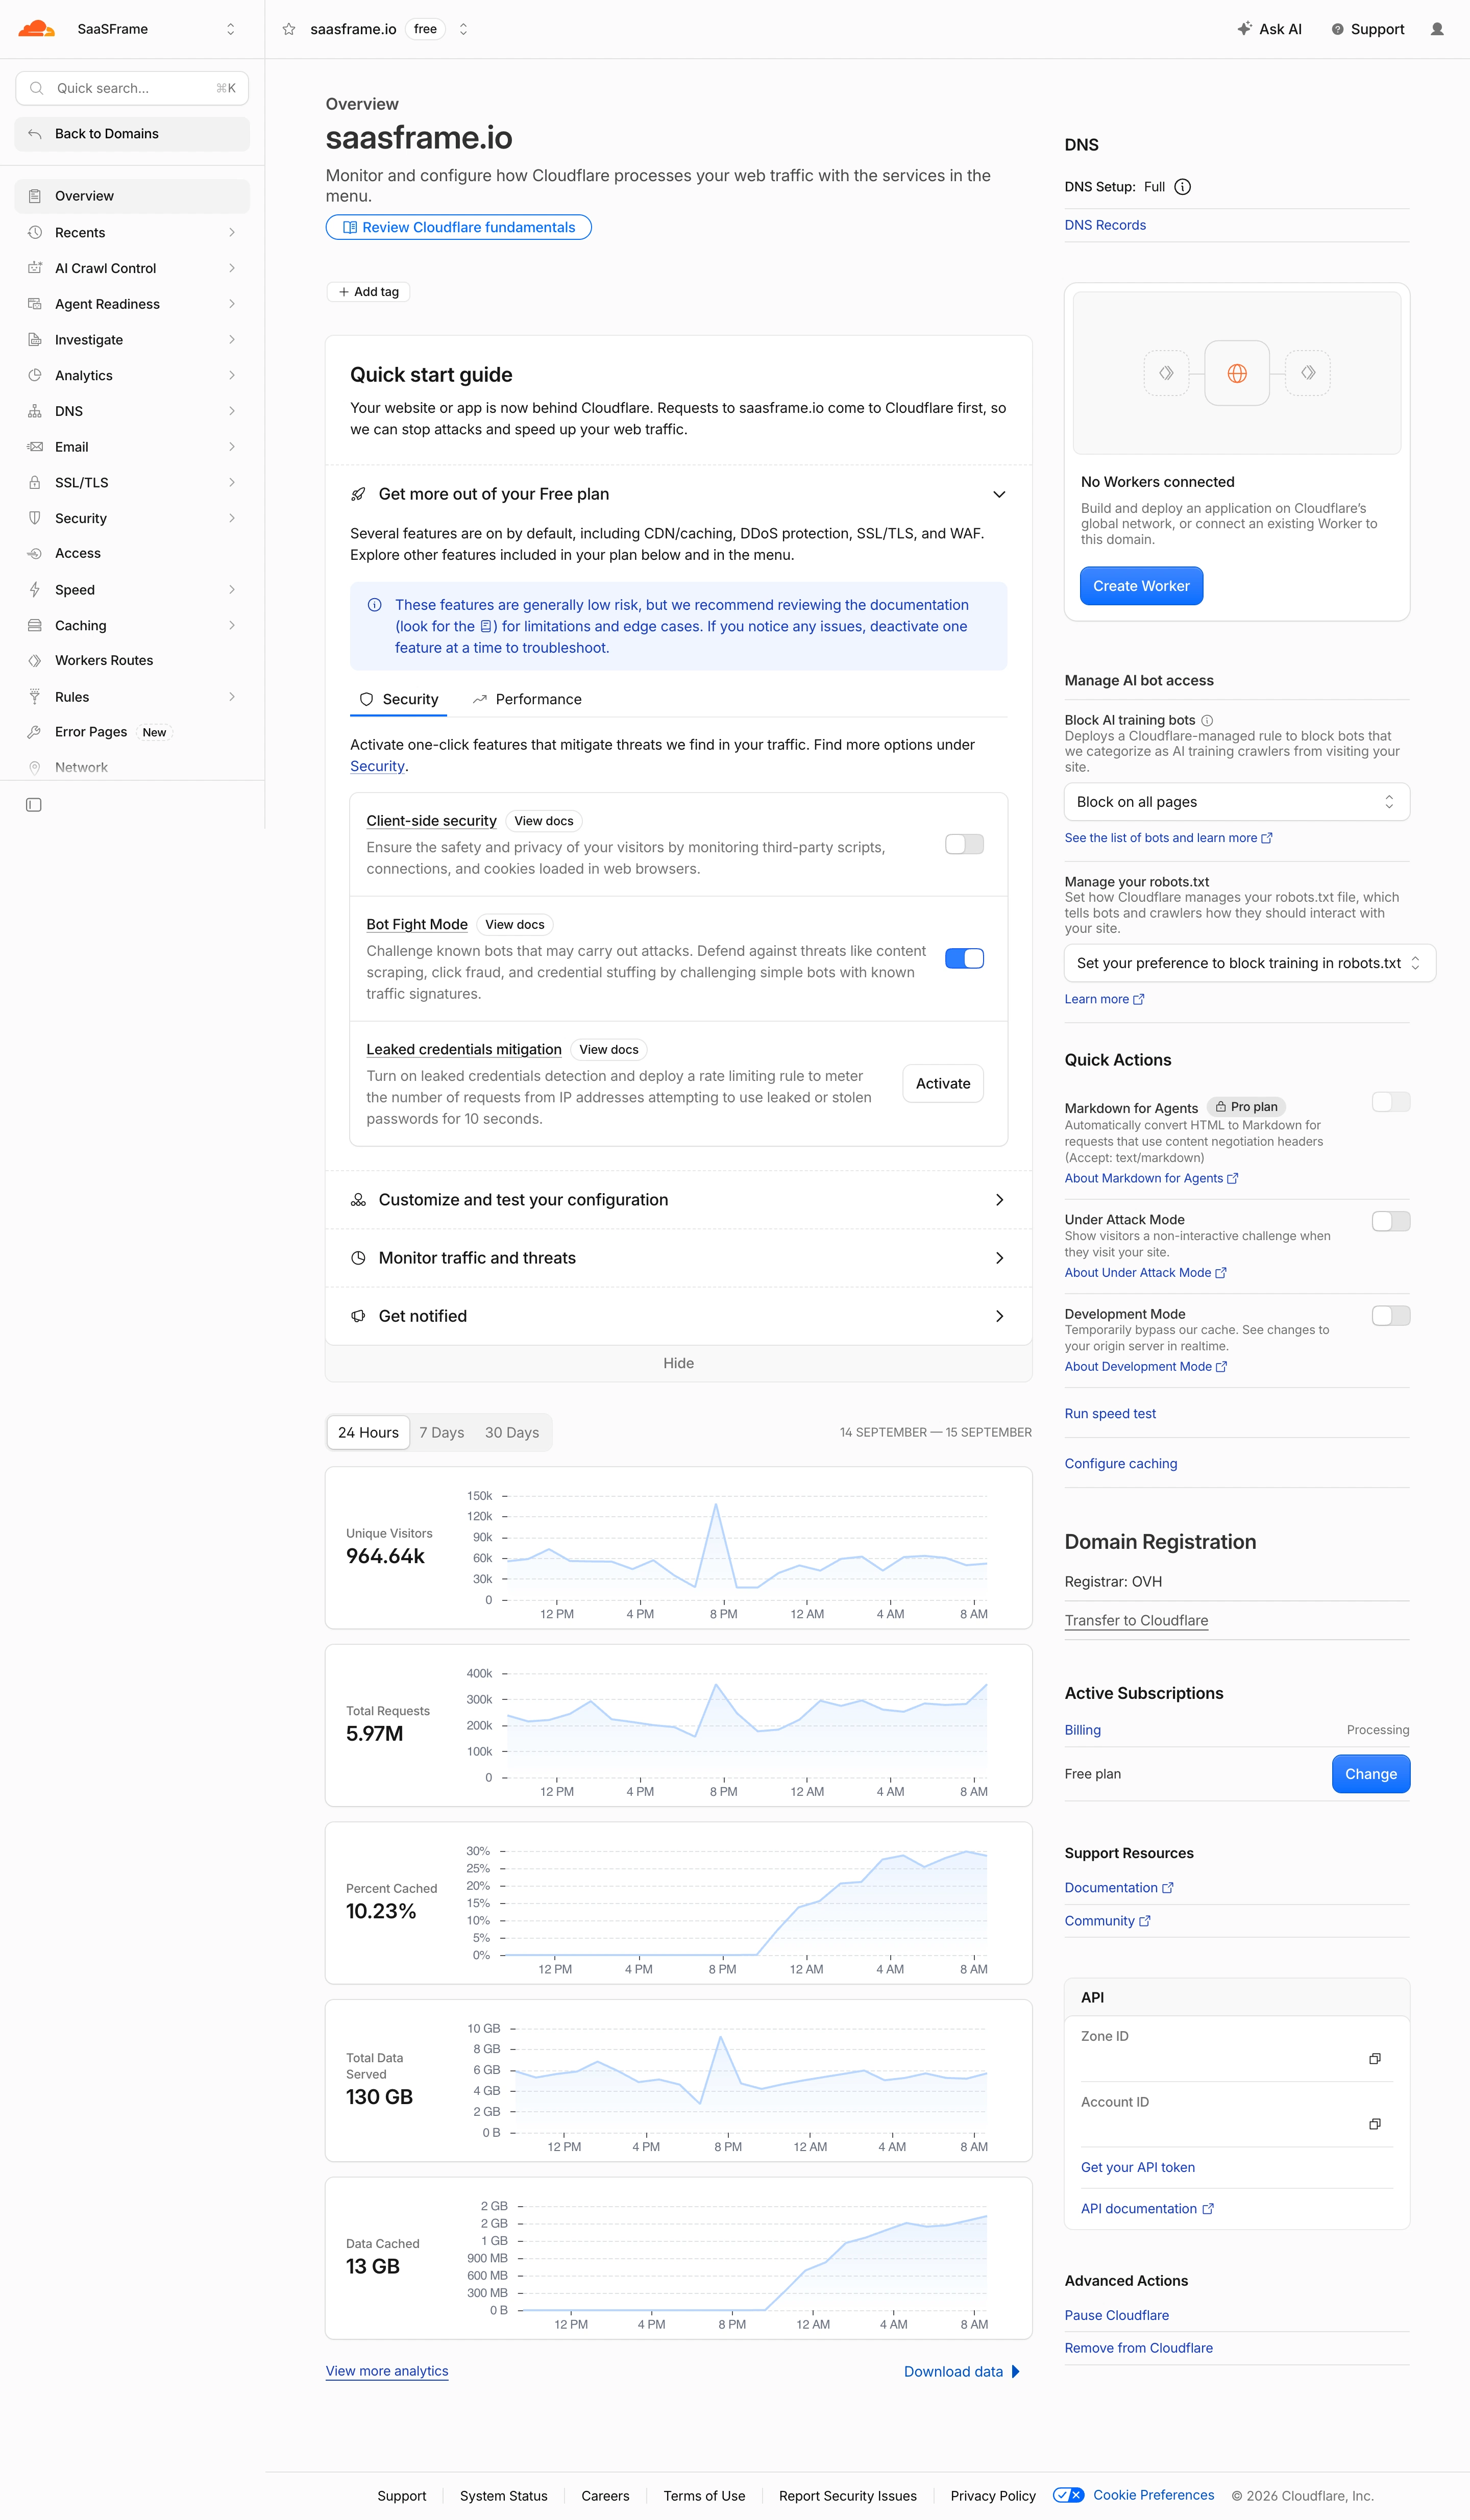Copy the Zone ID
The width and height of the screenshot is (1470, 2520).
tap(1375, 2059)
